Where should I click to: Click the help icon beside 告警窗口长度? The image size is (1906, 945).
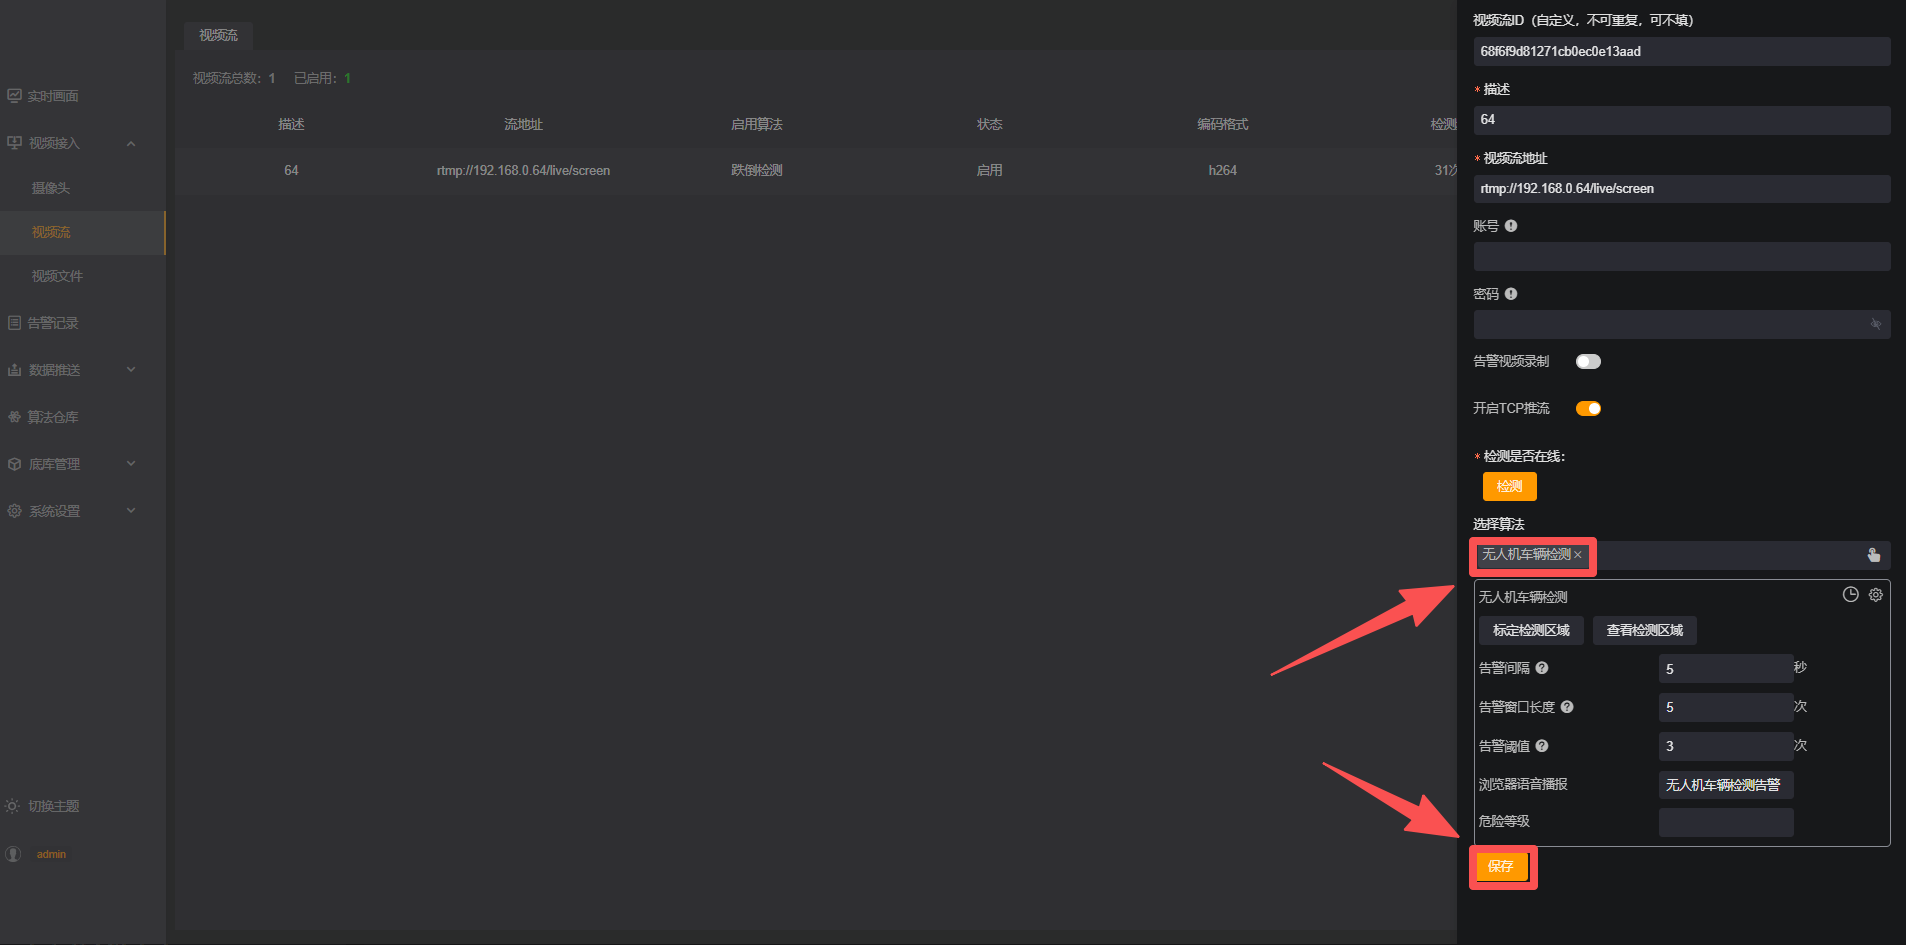[x=1567, y=707]
